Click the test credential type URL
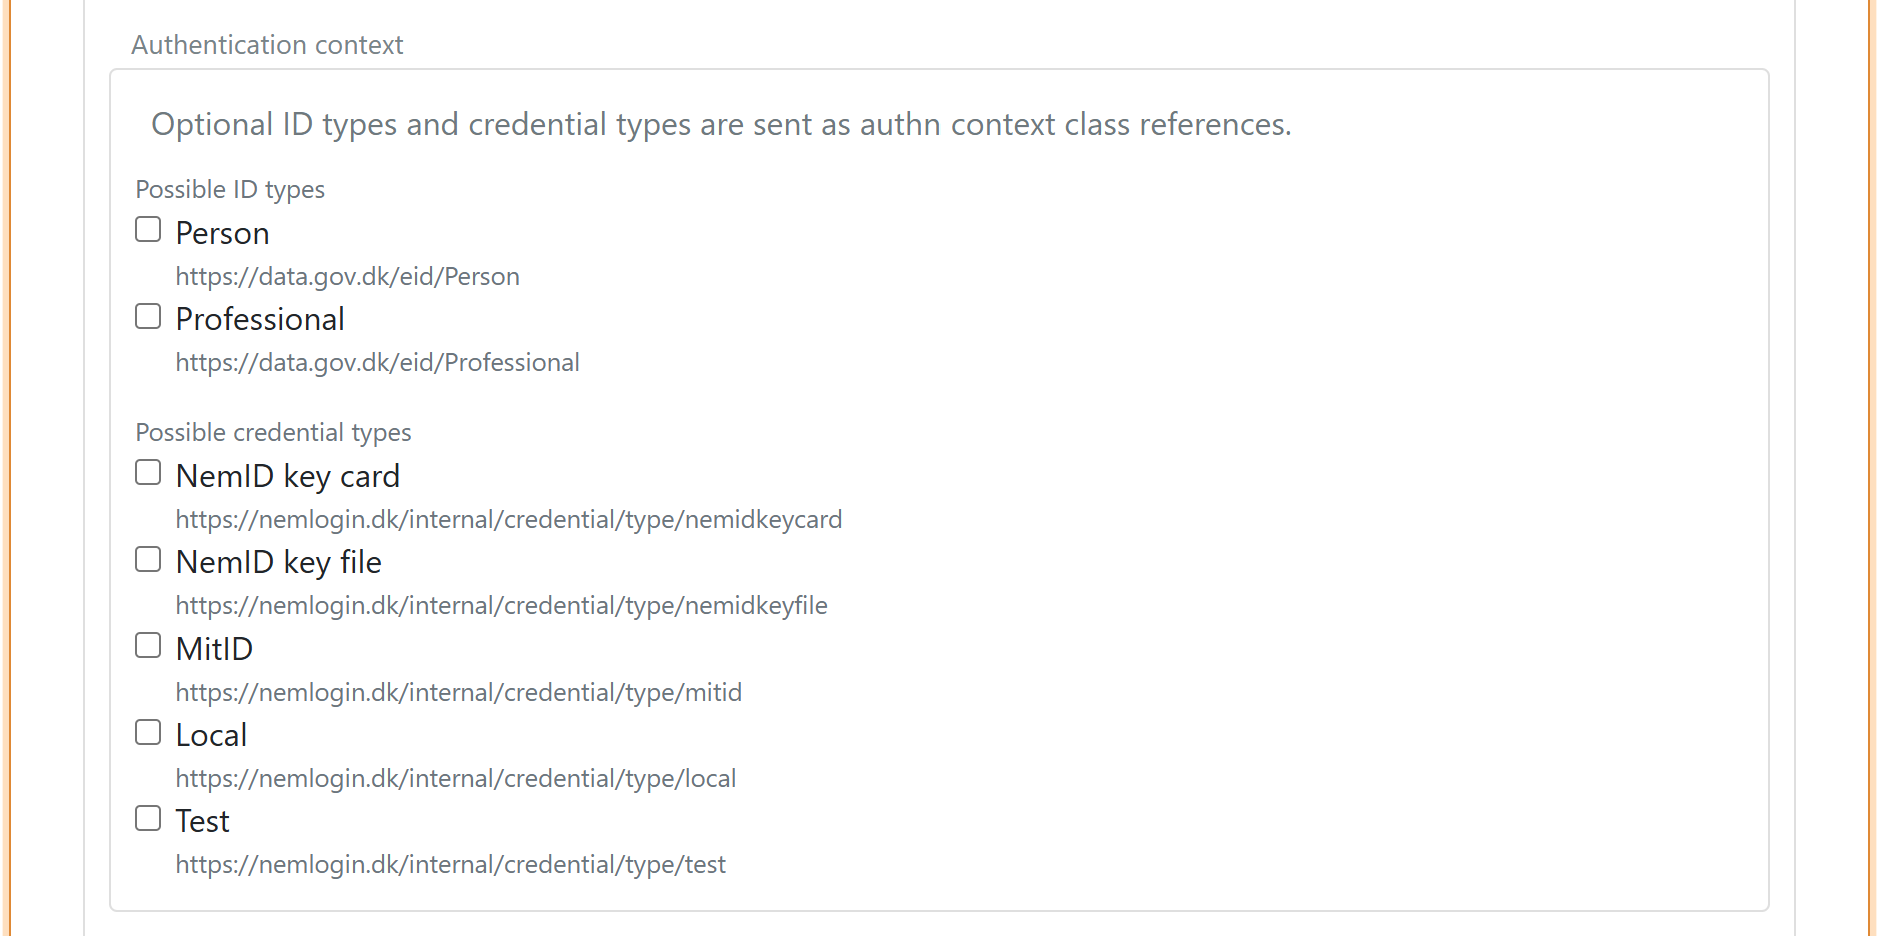Viewport: 1880px width, 936px height. [x=450, y=864]
